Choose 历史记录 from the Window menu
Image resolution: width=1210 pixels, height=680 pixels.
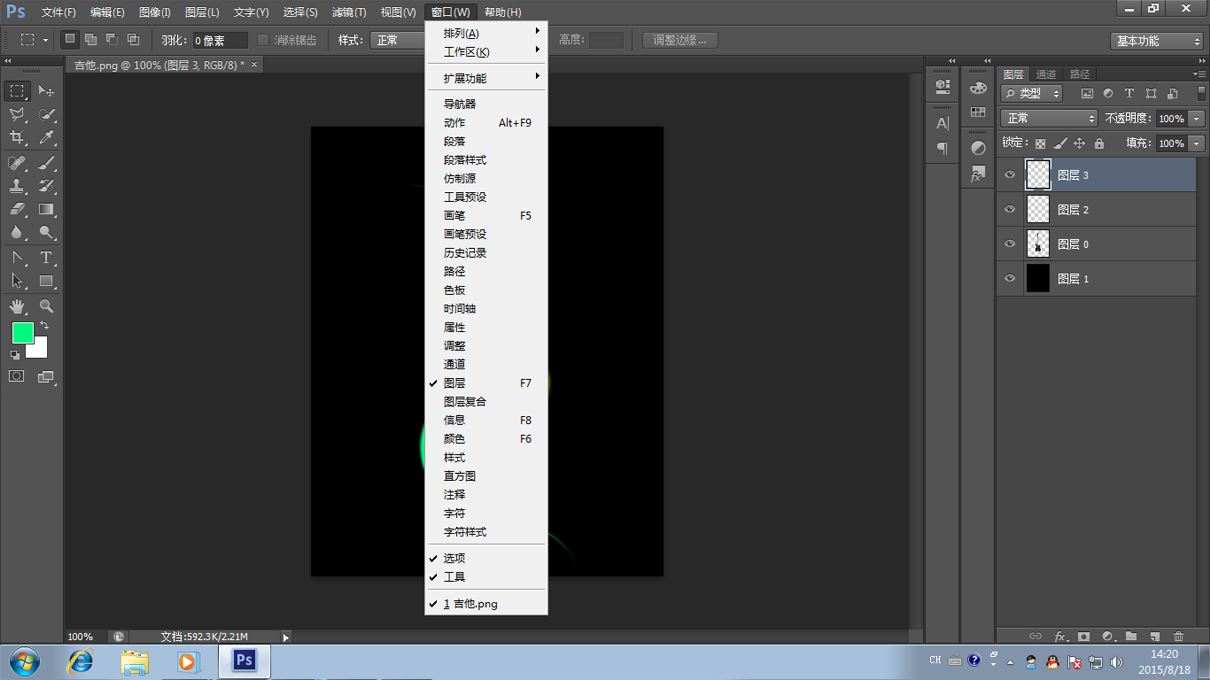(x=486, y=253)
